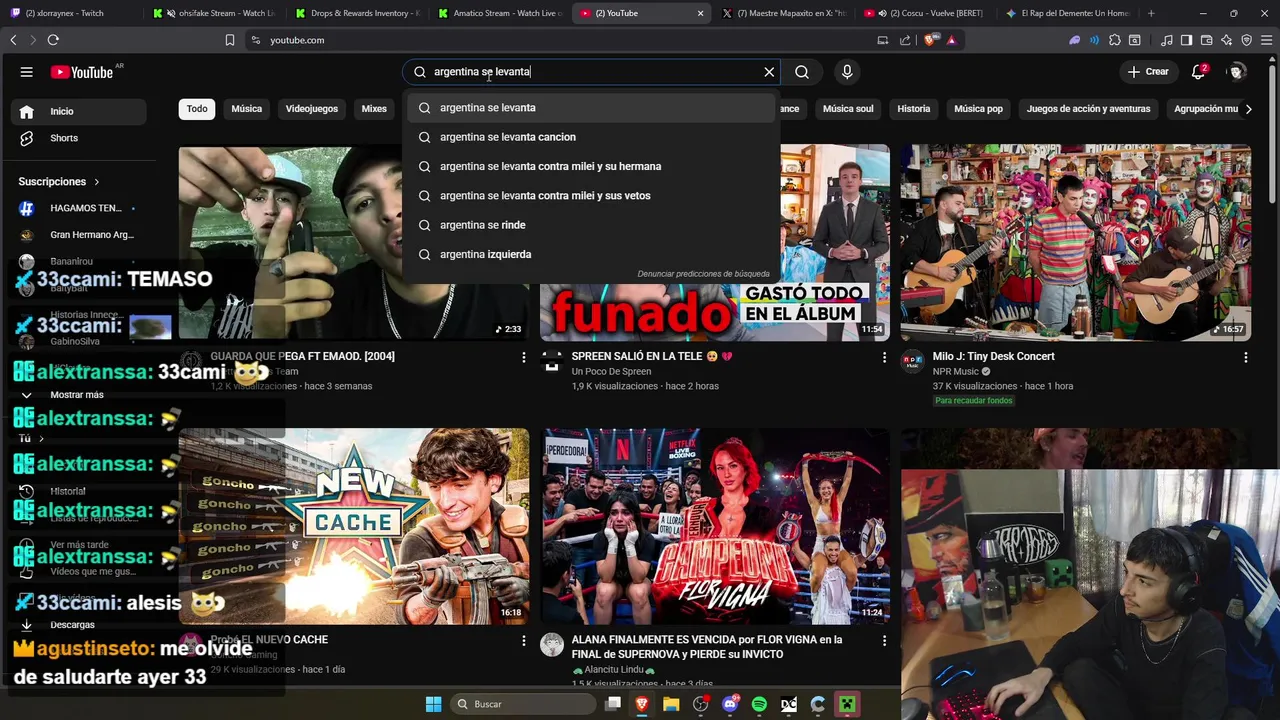Image resolution: width=1280 pixels, height=720 pixels.
Task: Choose suggestion 'argentina izquierda'
Action: [591, 254]
